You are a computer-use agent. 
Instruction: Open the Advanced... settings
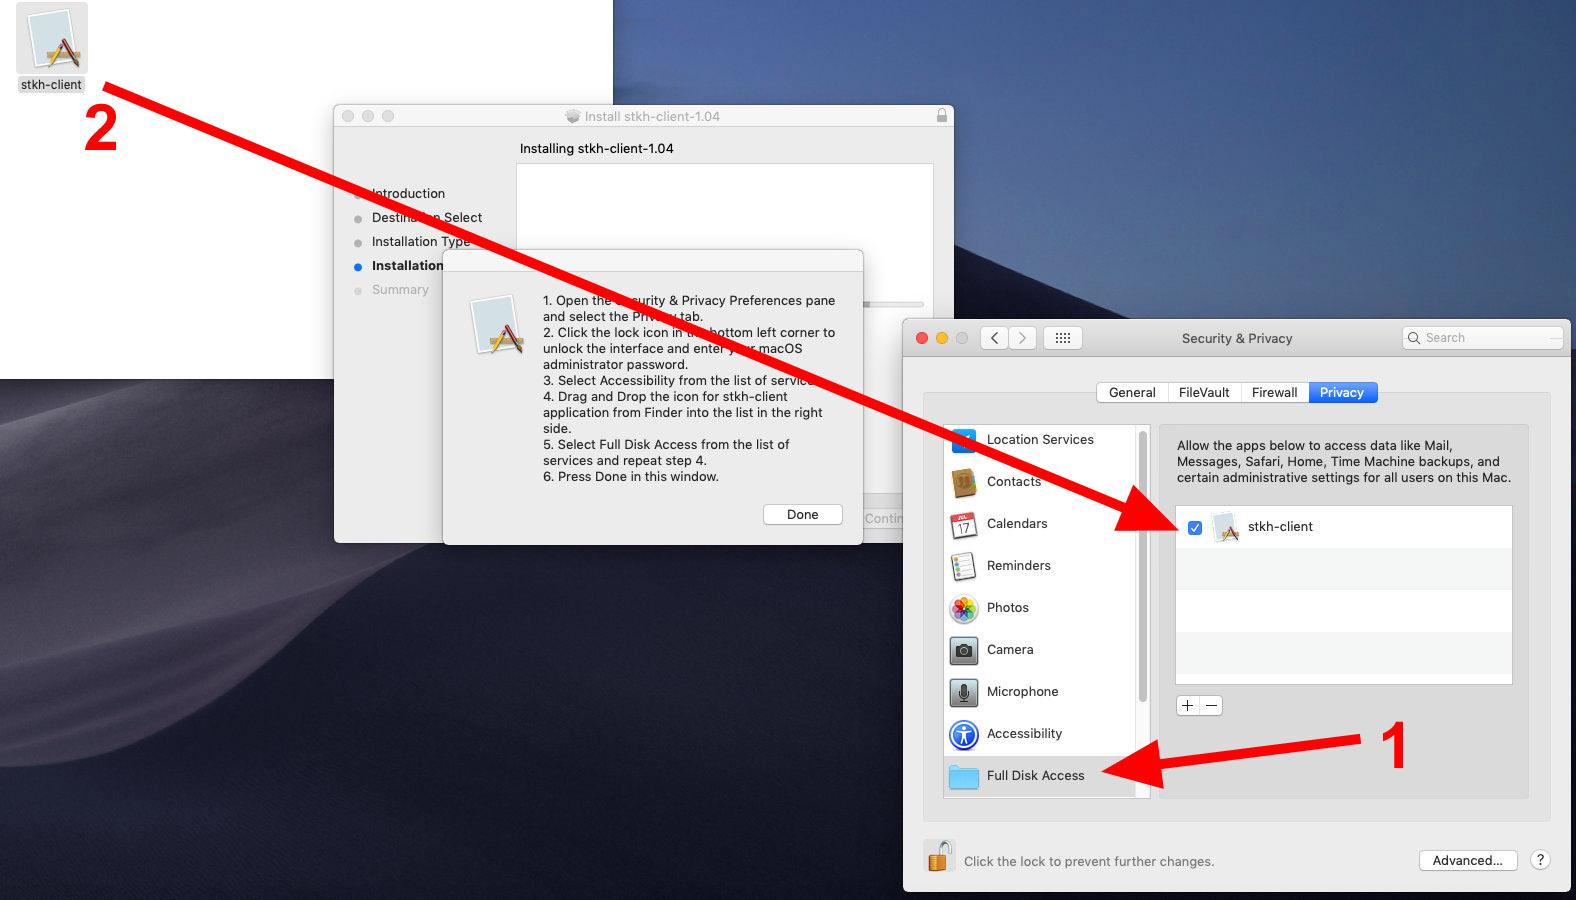1468,860
